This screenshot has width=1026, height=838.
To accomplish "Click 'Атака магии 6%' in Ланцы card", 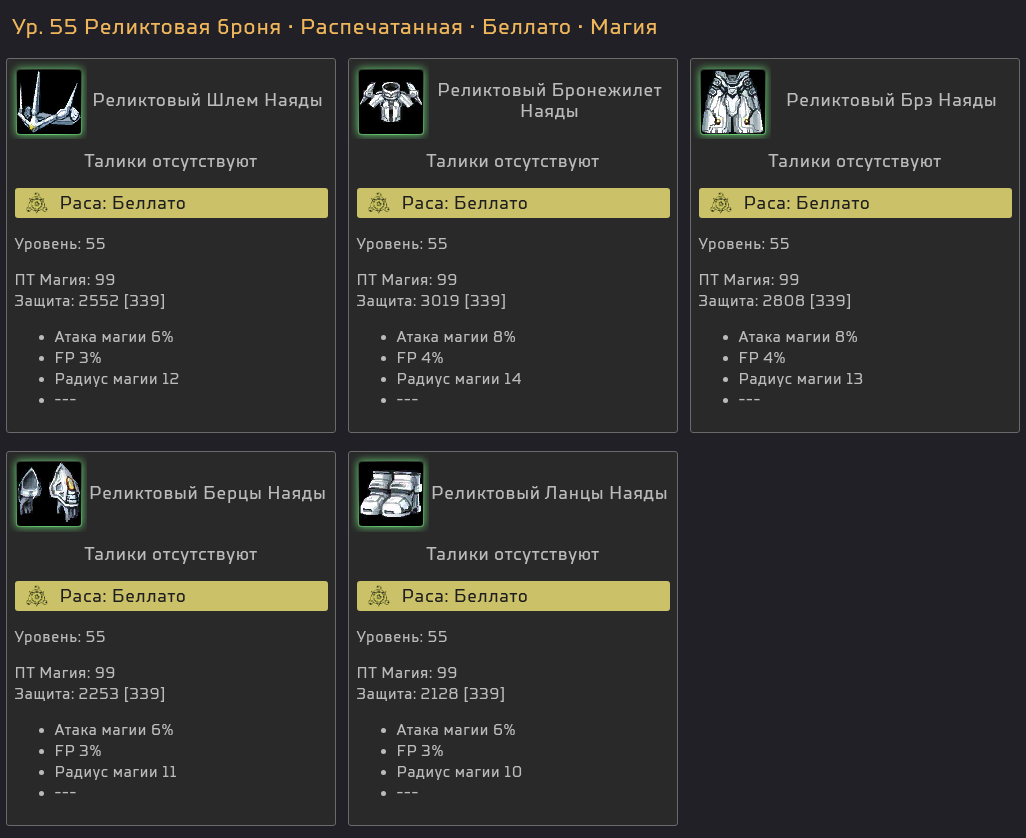I will pyautogui.click(x=456, y=730).
